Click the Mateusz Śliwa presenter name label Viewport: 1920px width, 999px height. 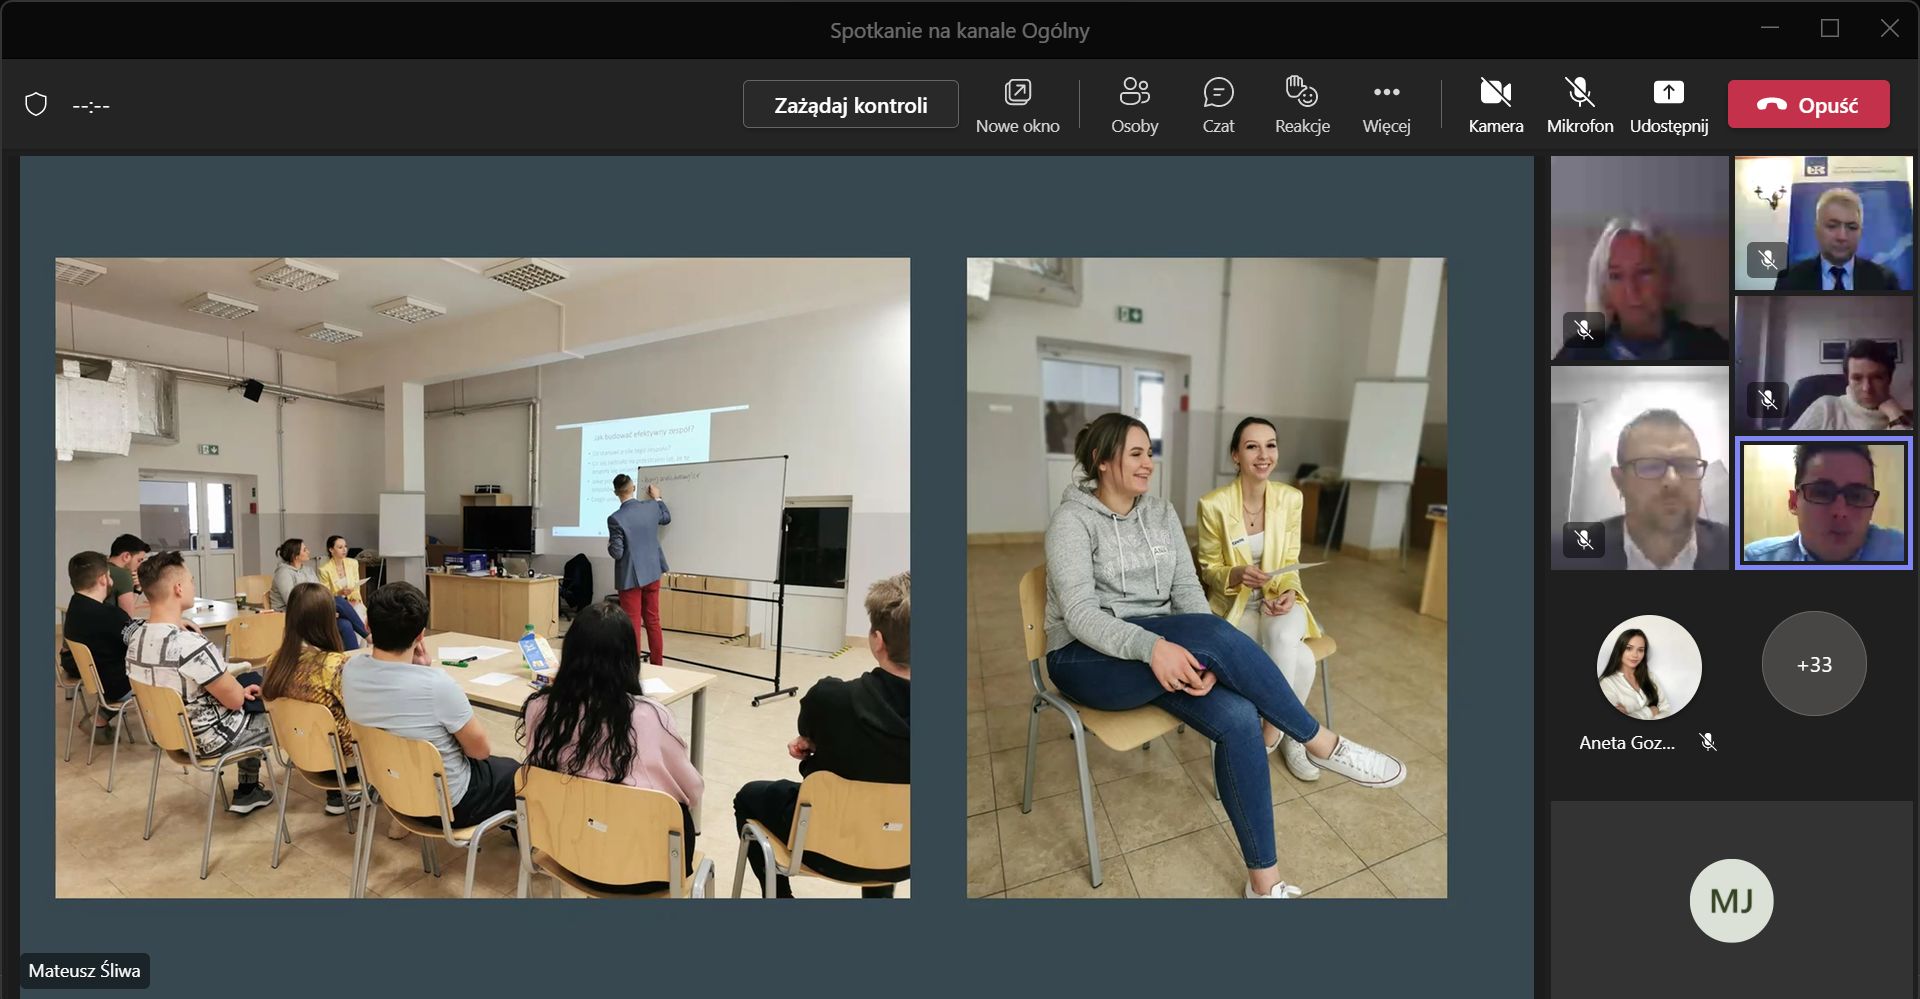(85, 970)
